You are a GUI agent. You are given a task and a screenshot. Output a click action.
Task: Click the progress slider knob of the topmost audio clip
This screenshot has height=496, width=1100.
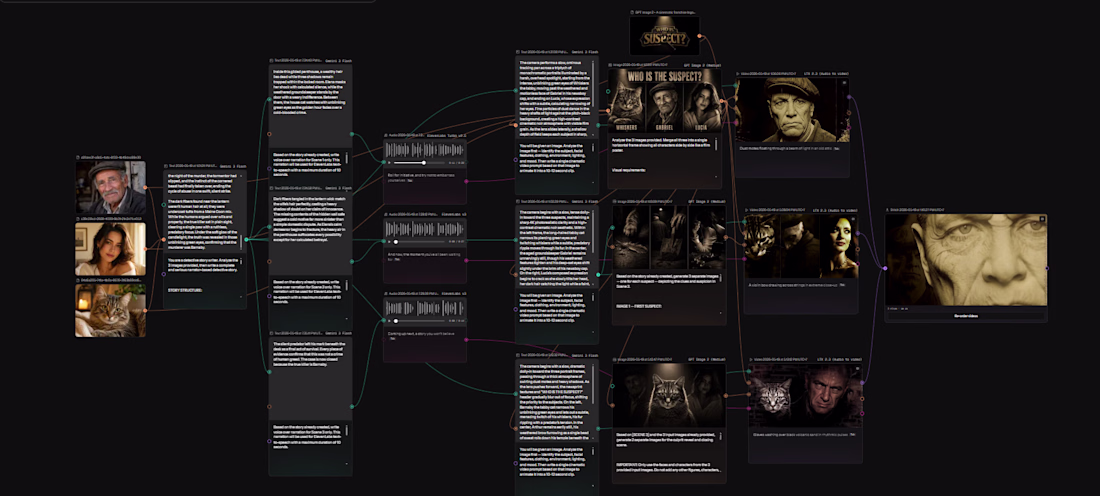pos(422,163)
